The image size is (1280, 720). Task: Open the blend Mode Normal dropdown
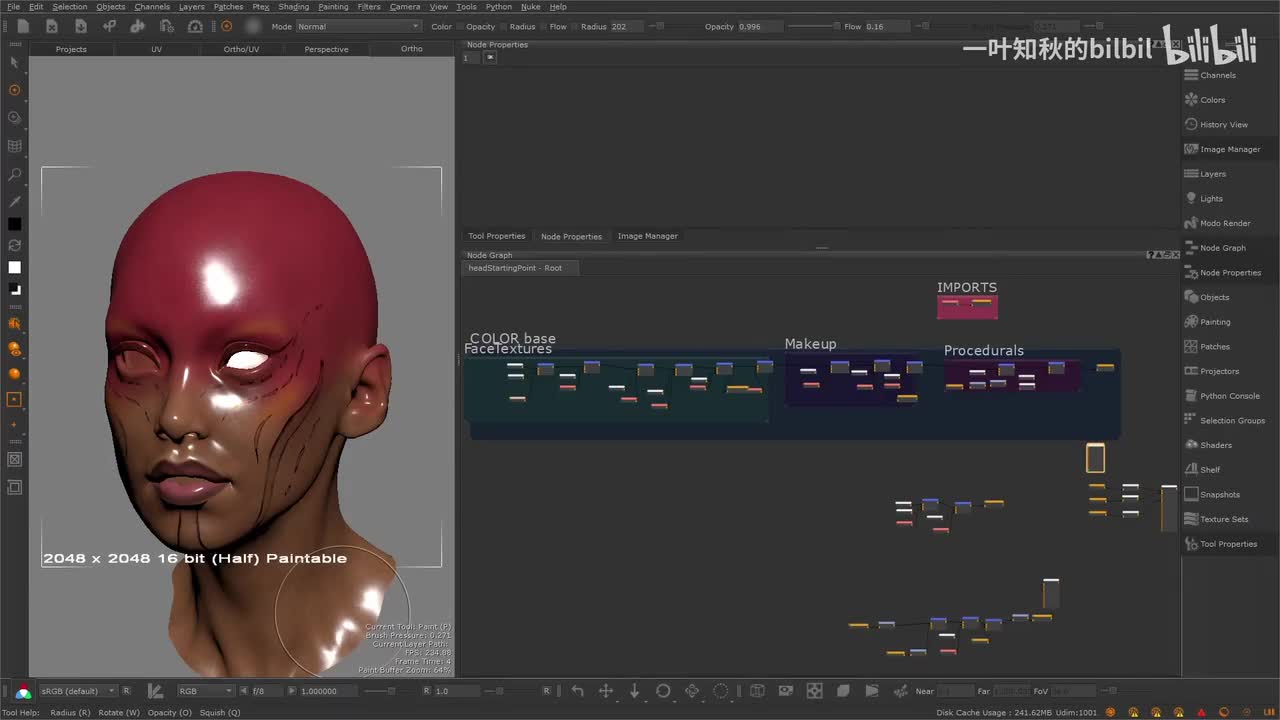pos(358,27)
